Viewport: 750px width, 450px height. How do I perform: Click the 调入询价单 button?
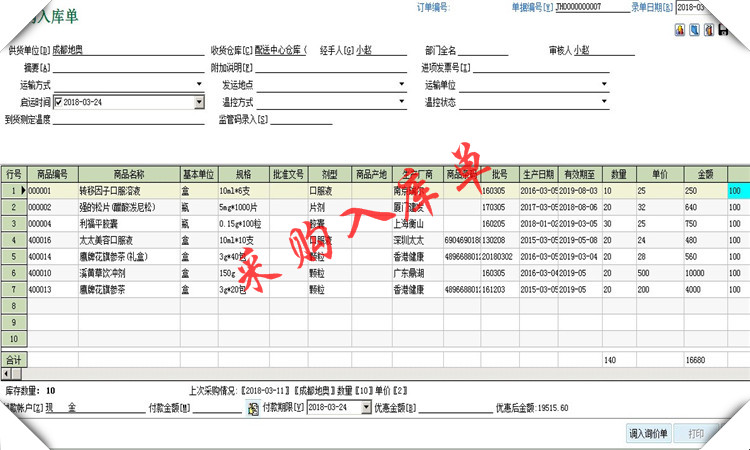(x=648, y=433)
